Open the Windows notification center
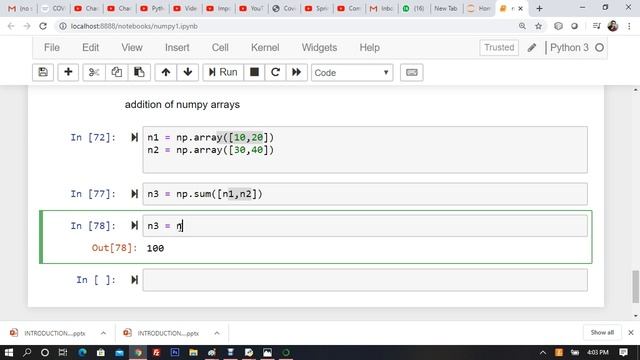 coord(623,352)
